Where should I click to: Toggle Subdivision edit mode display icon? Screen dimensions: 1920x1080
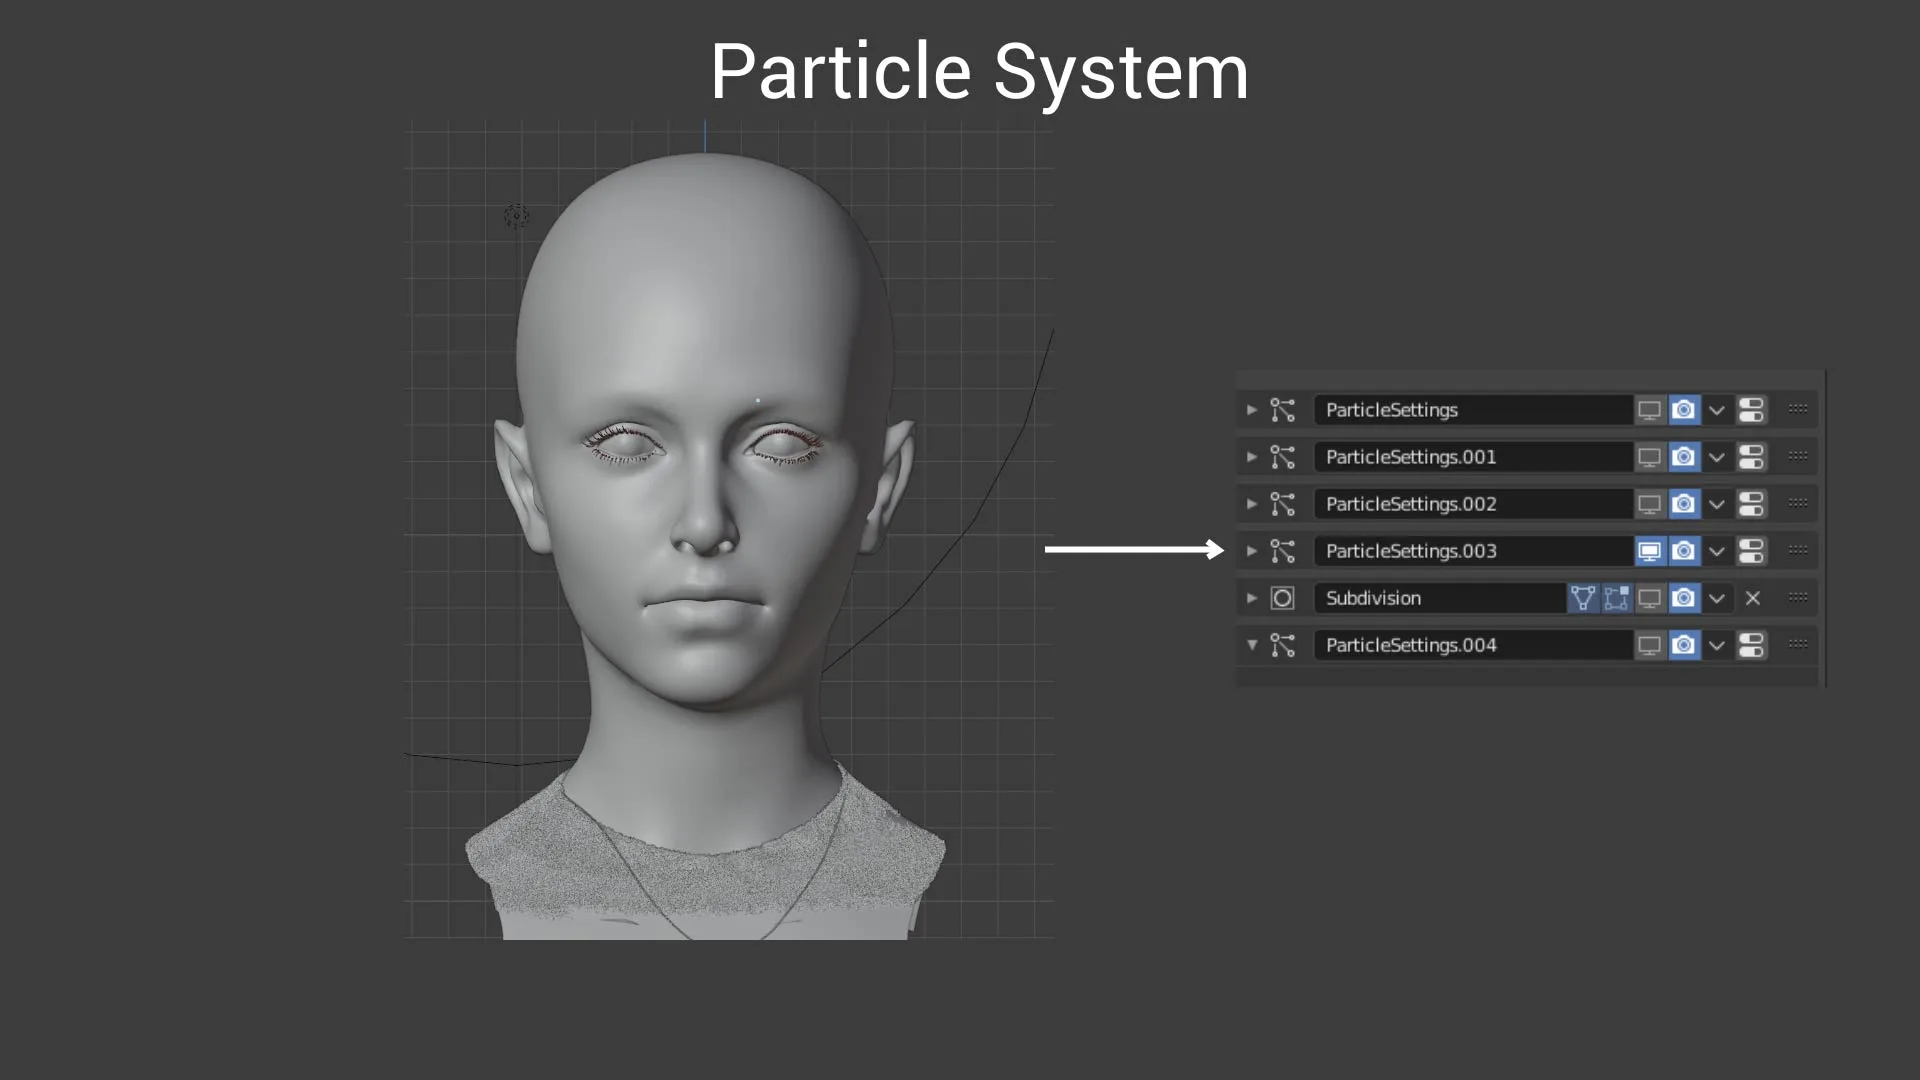tap(1582, 598)
